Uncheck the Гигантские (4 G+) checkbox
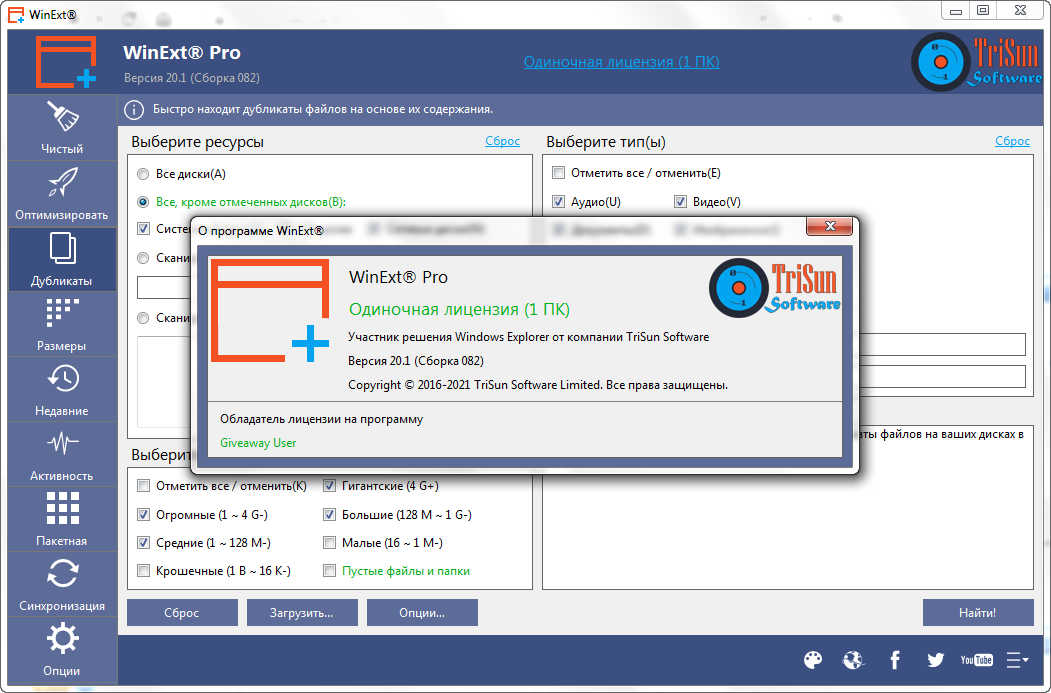Screen dimensions: 1051x693 [x=329, y=486]
